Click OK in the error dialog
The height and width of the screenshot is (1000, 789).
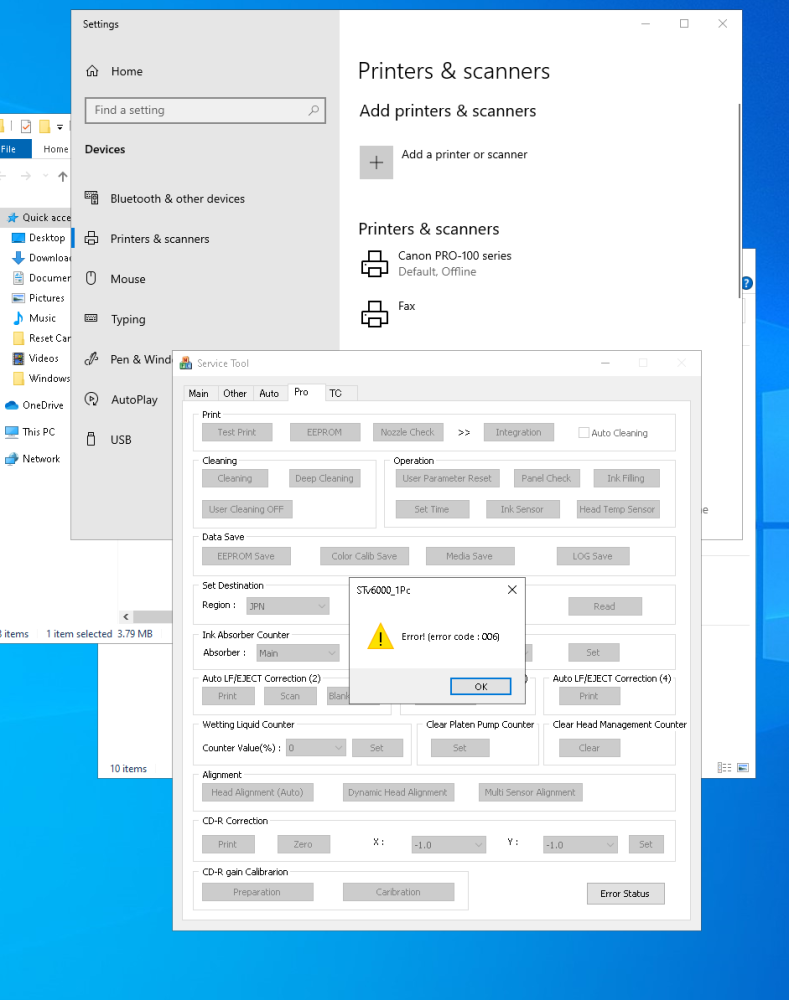pos(480,686)
